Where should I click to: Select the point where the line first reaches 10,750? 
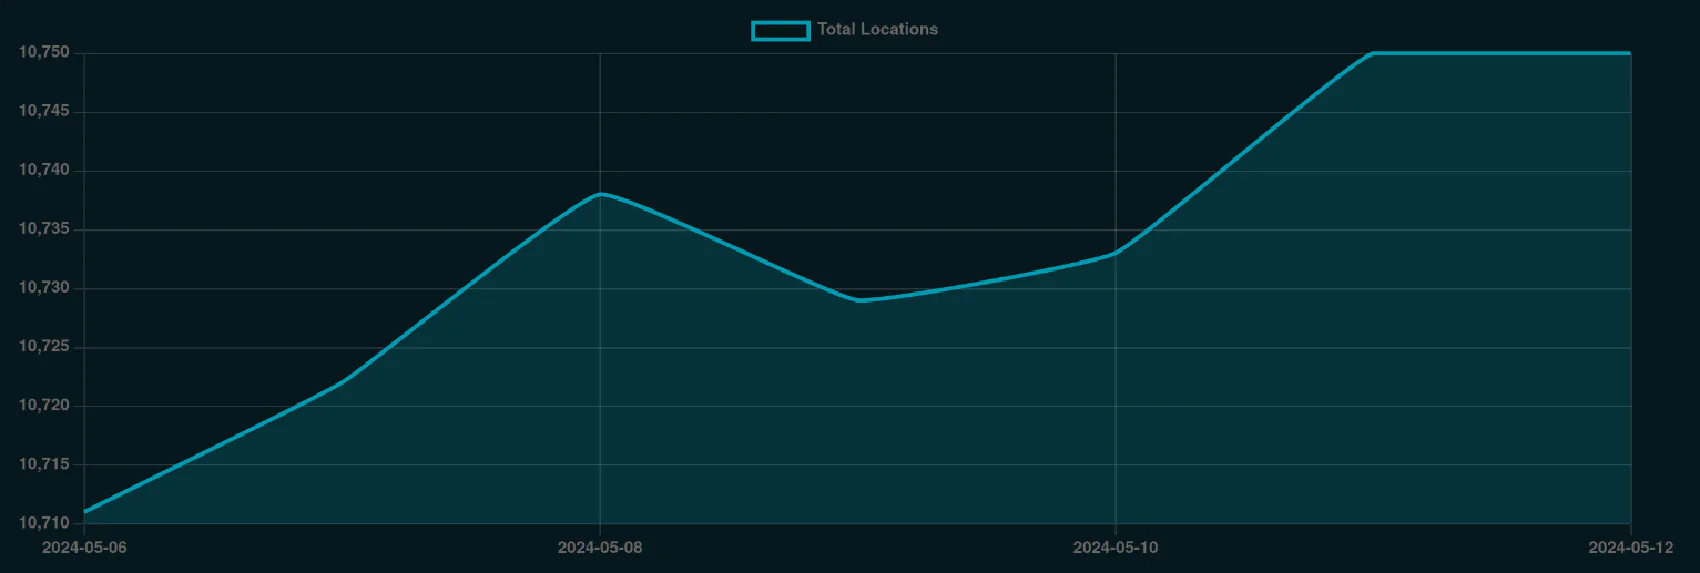pos(1373,53)
